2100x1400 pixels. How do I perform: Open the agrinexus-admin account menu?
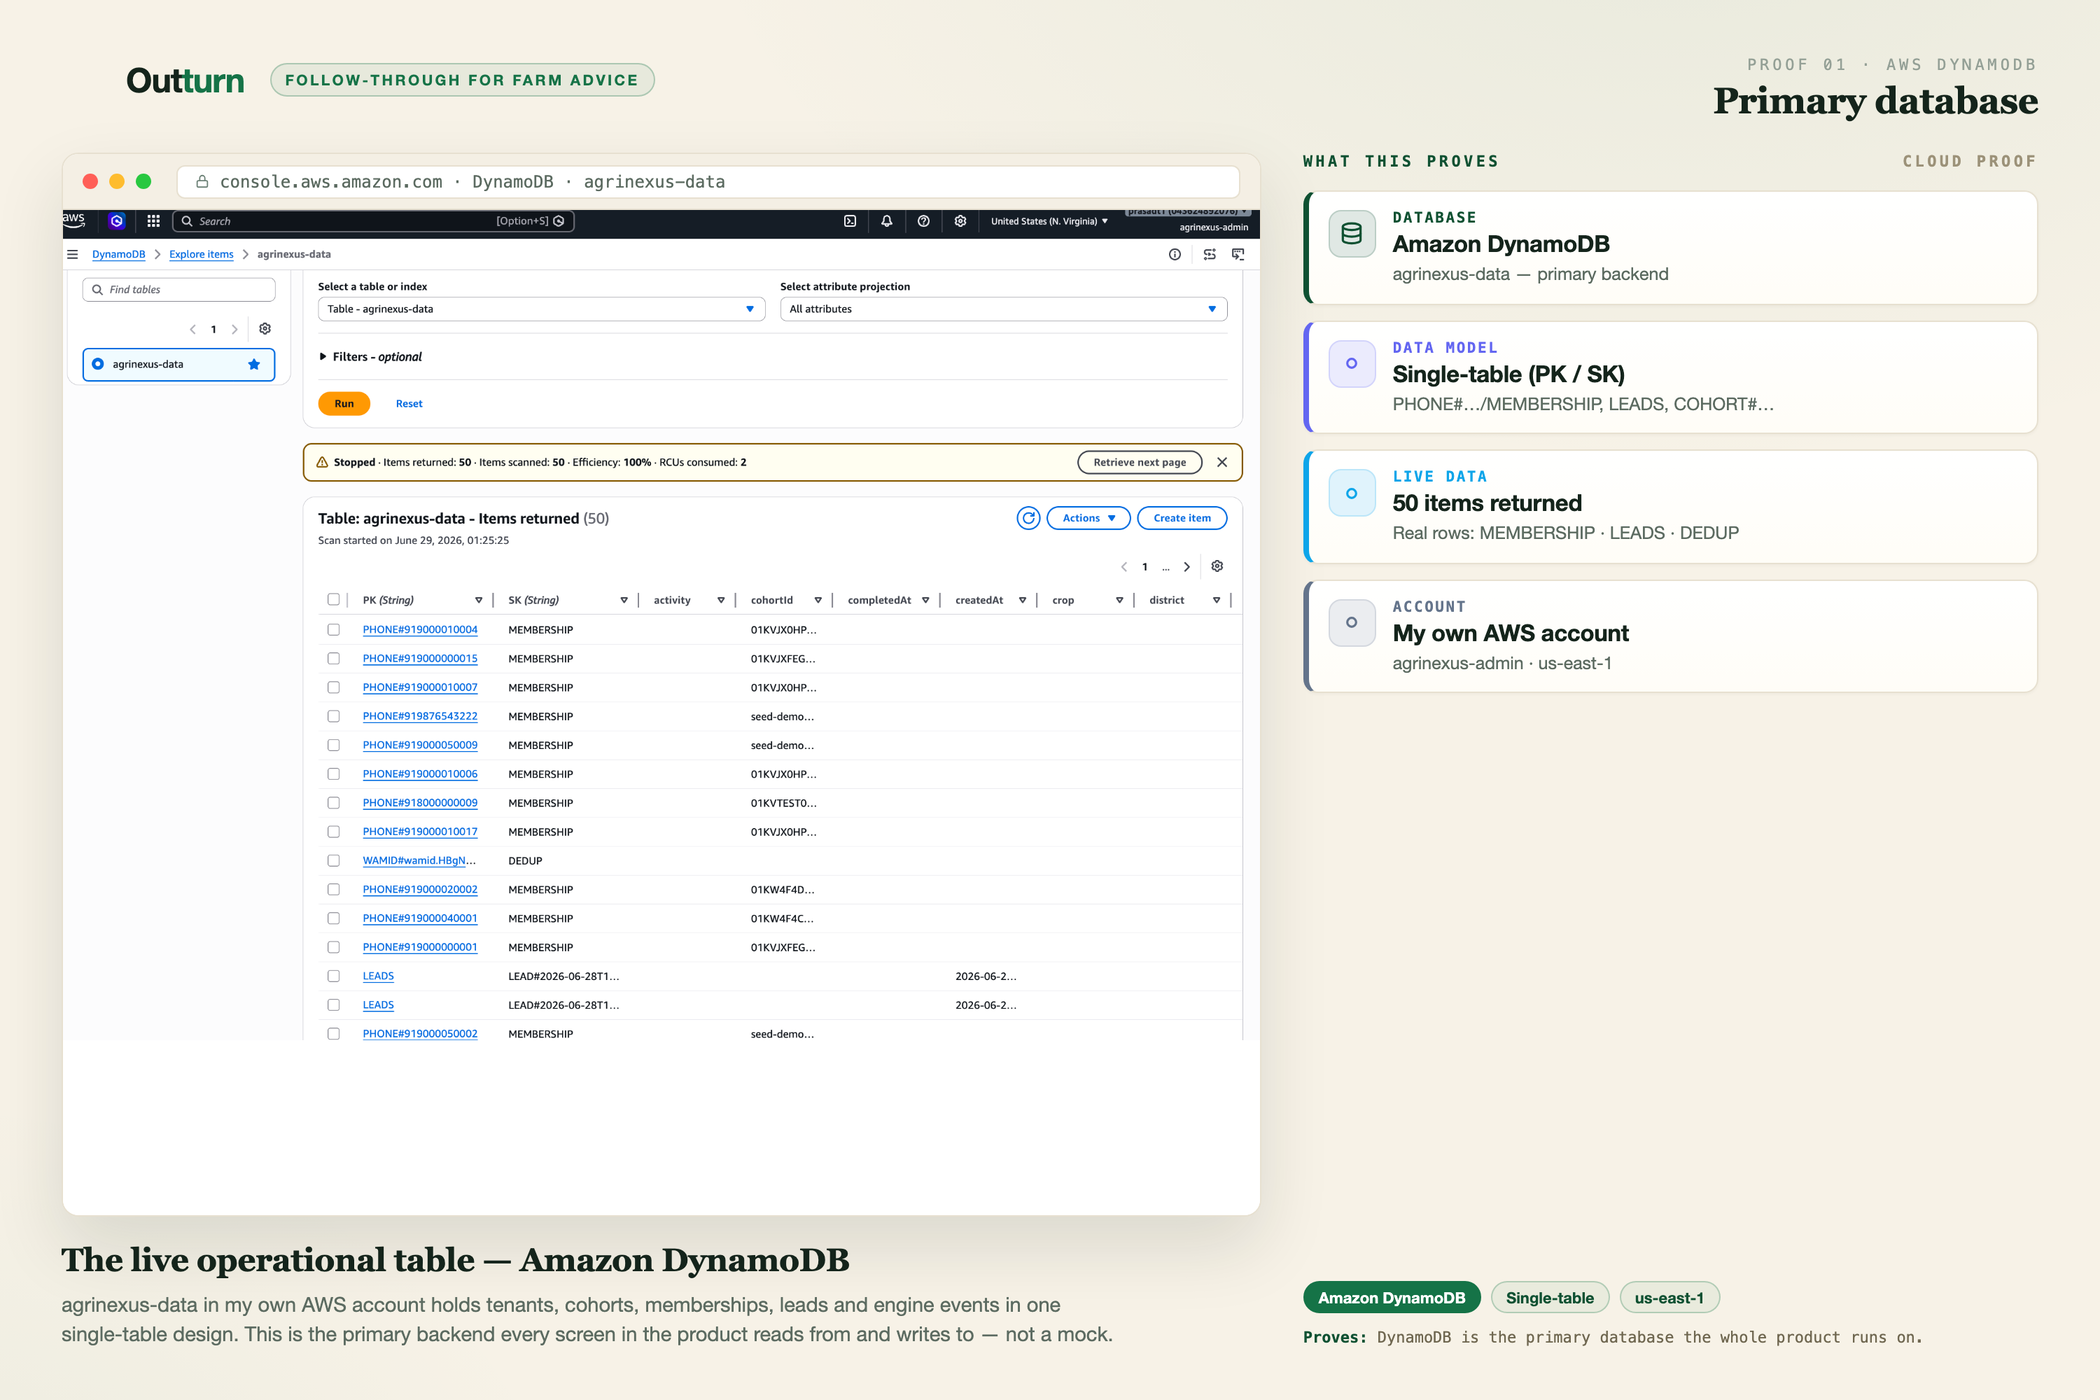pos(1213,227)
